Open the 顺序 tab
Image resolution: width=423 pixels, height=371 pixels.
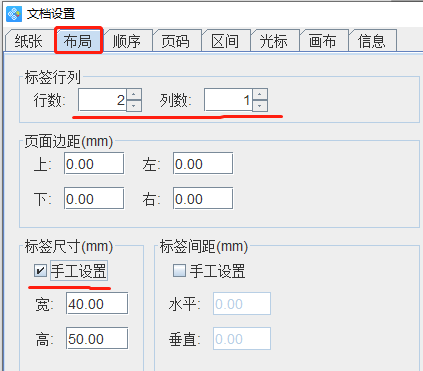[x=127, y=41]
